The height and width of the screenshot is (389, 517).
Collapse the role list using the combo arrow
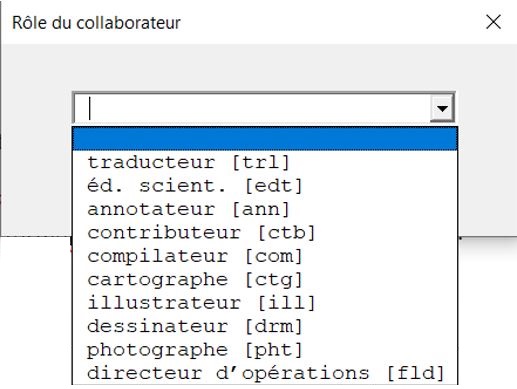[x=442, y=108]
